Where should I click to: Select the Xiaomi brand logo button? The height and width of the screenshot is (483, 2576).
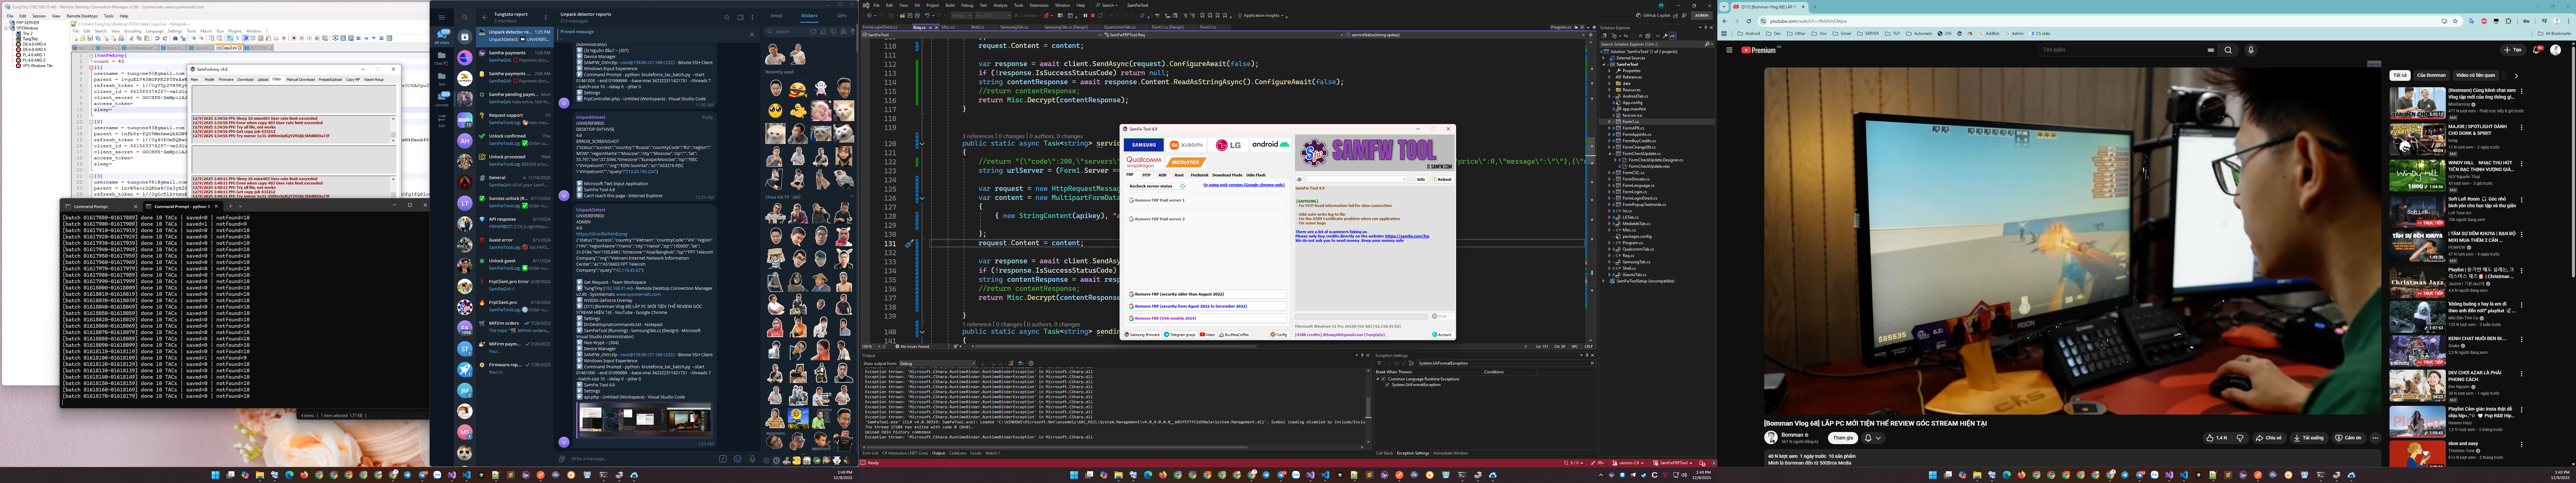click(1186, 145)
